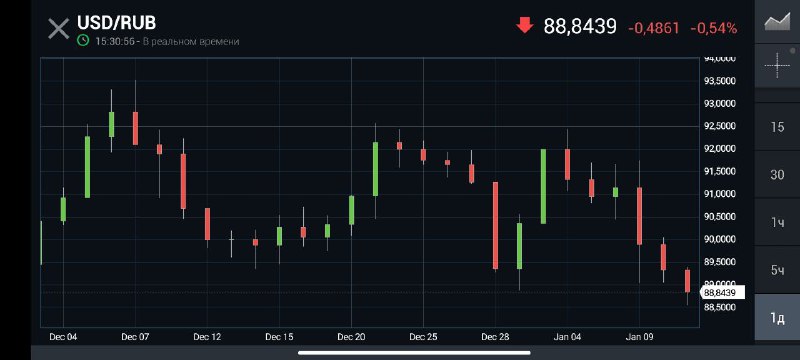The height and width of the screenshot is (360, 800).
Task: Select the Jan 04 date marker
Action: [x=567, y=337]
